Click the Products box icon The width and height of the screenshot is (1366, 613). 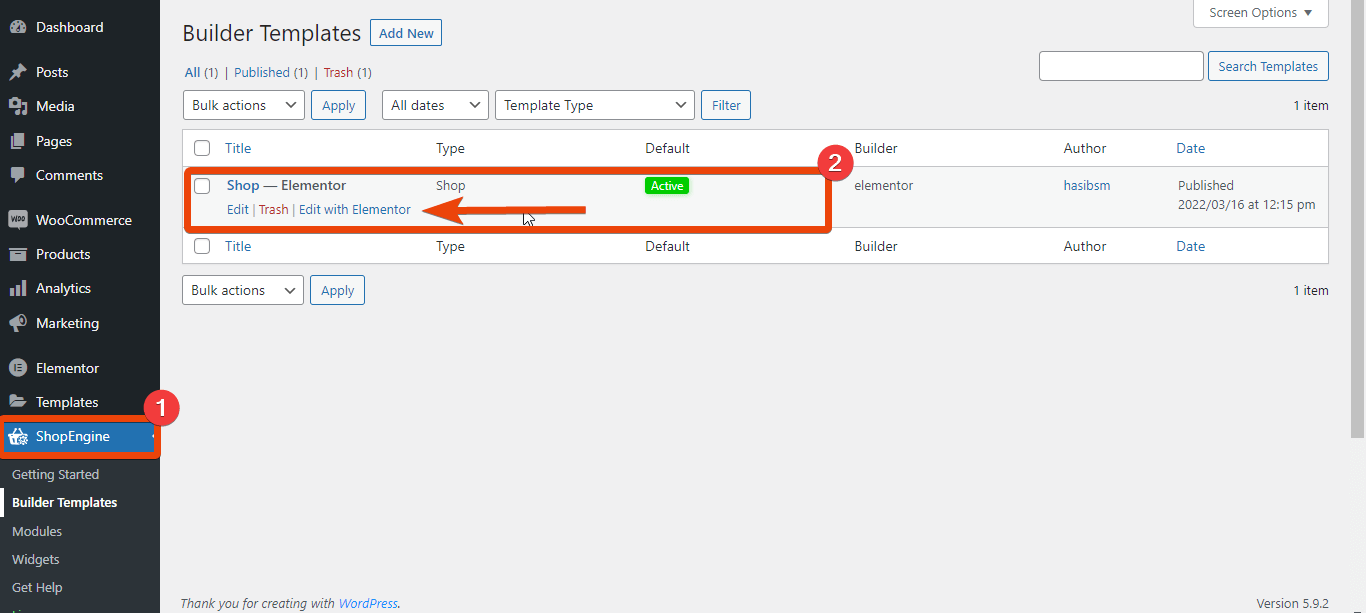(17, 254)
